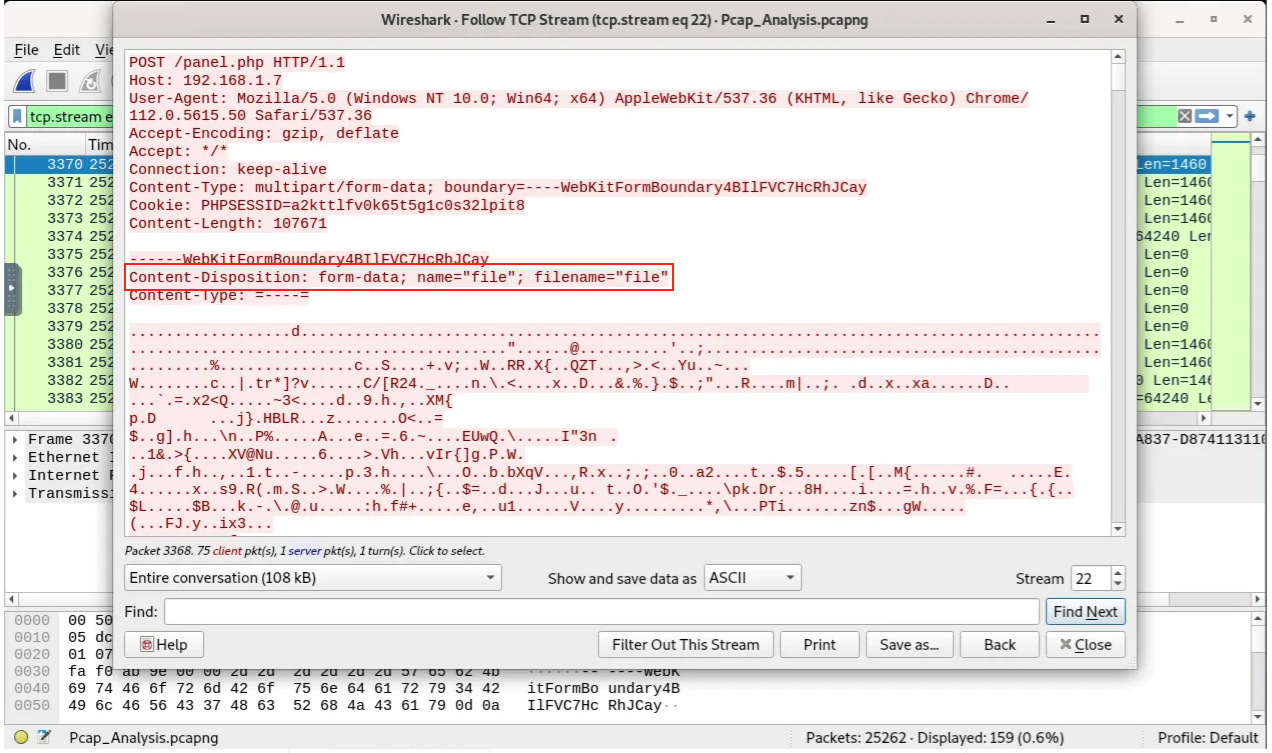Viewport: 1272px width, 753px height.
Task: Open the File menu in Wireshark main window
Action: coord(27,50)
